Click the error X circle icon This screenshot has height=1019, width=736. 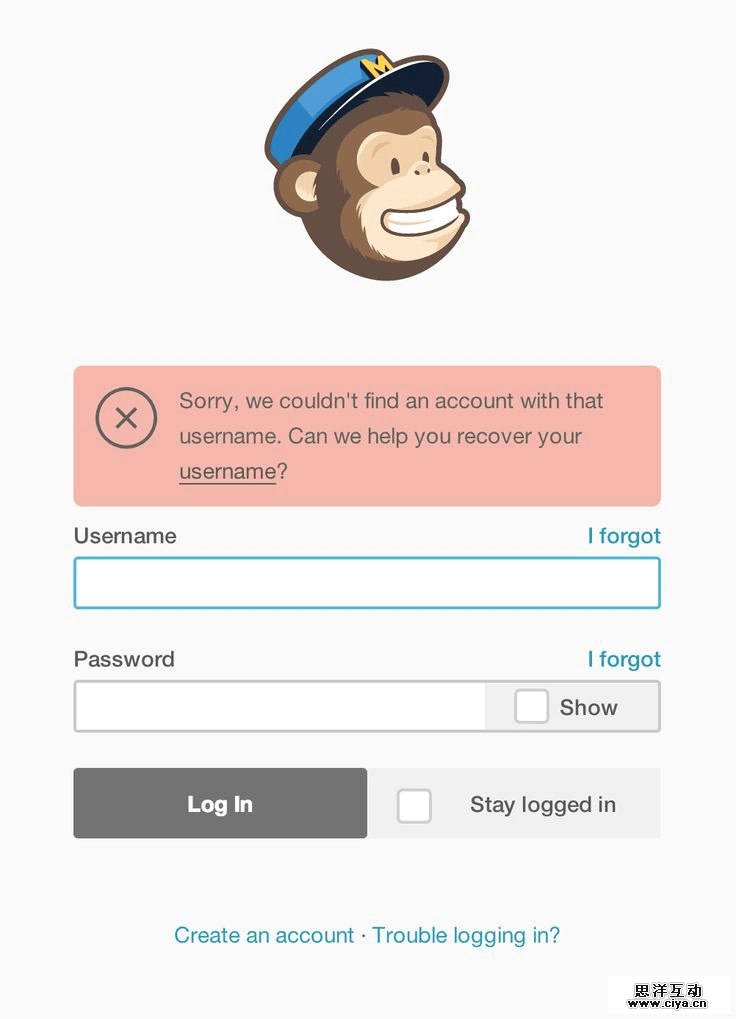point(126,418)
